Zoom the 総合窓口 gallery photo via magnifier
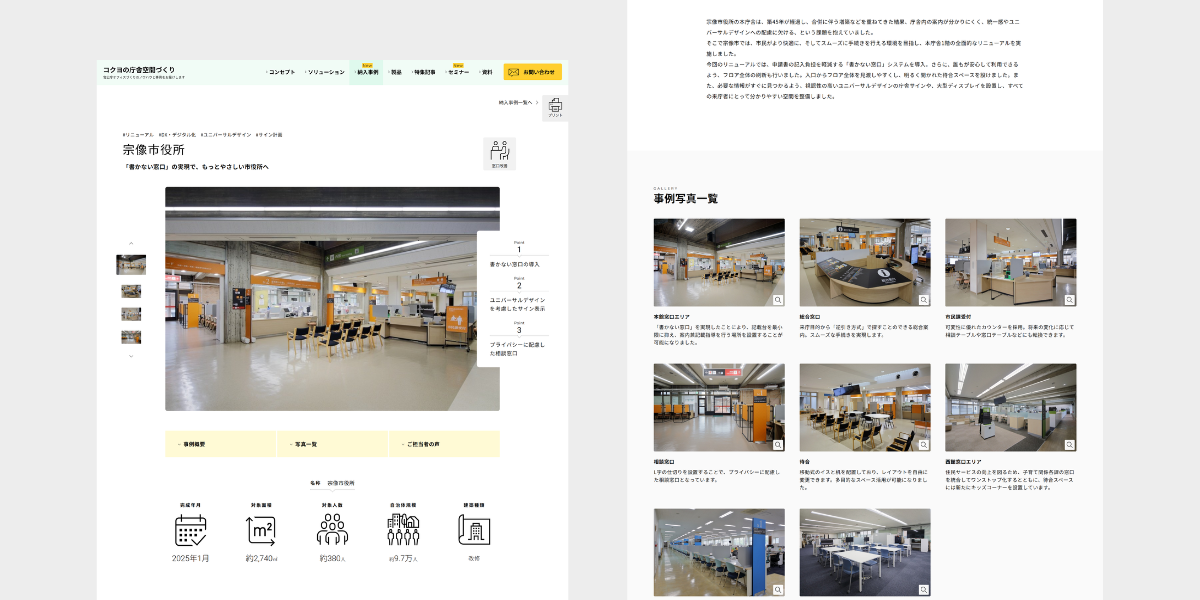The image size is (1200, 600). click(x=923, y=299)
